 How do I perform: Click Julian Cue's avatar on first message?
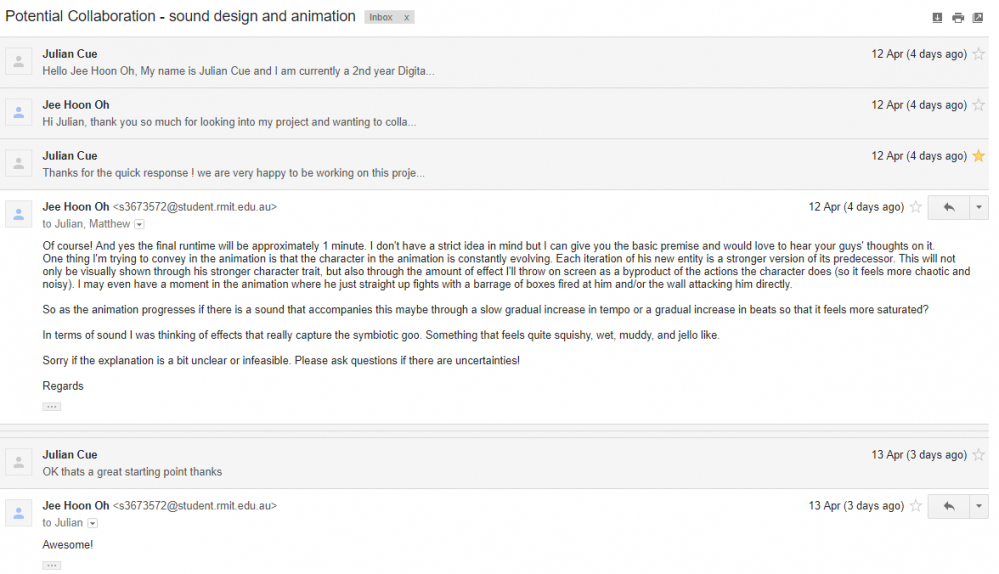tap(18, 61)
